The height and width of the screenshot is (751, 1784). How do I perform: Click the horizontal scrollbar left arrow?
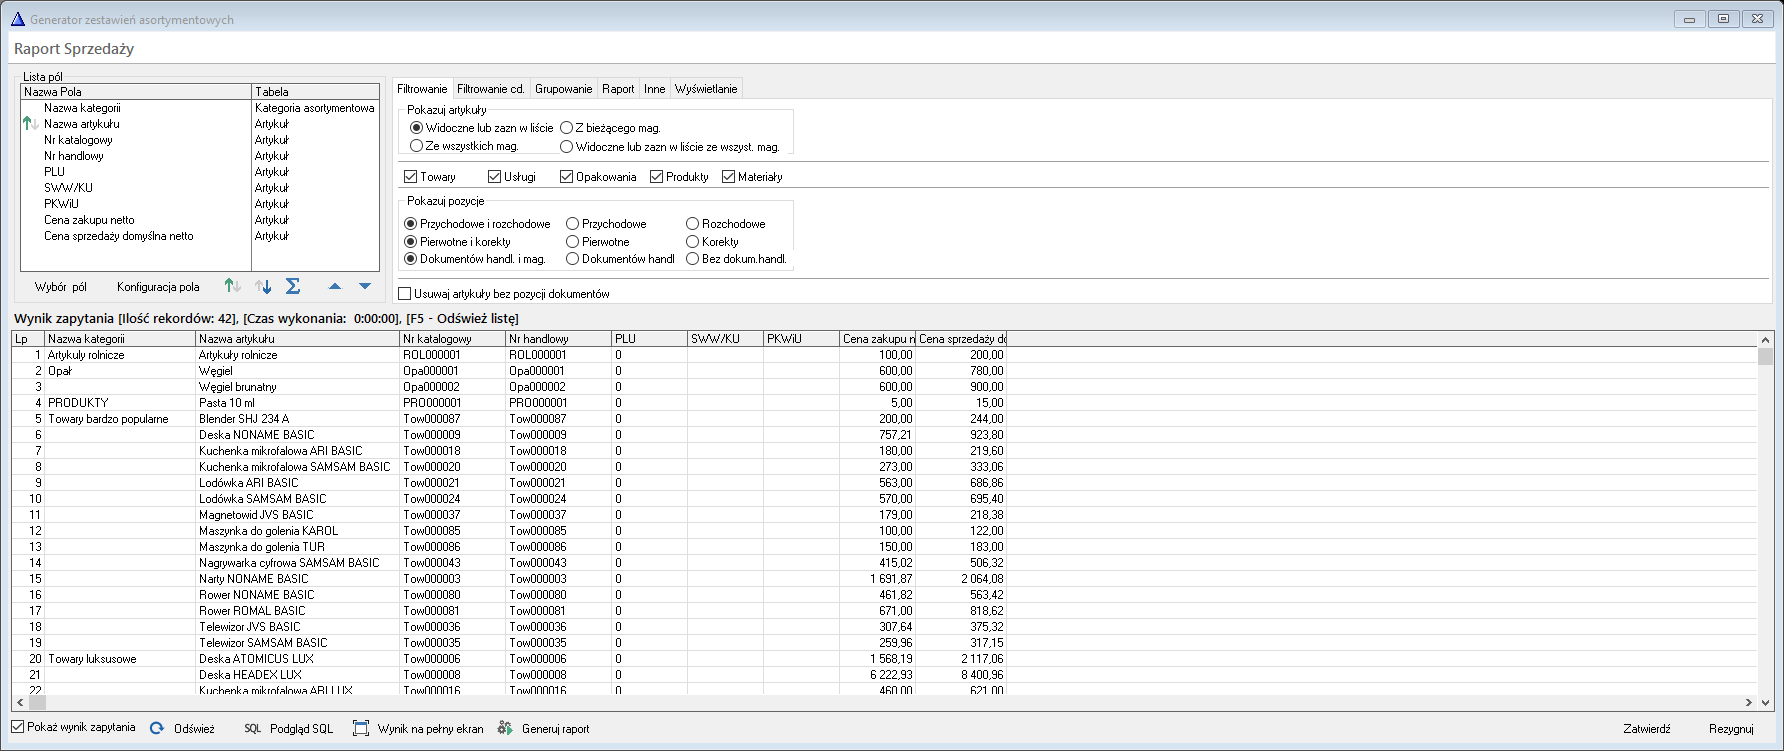click(21, 702)
